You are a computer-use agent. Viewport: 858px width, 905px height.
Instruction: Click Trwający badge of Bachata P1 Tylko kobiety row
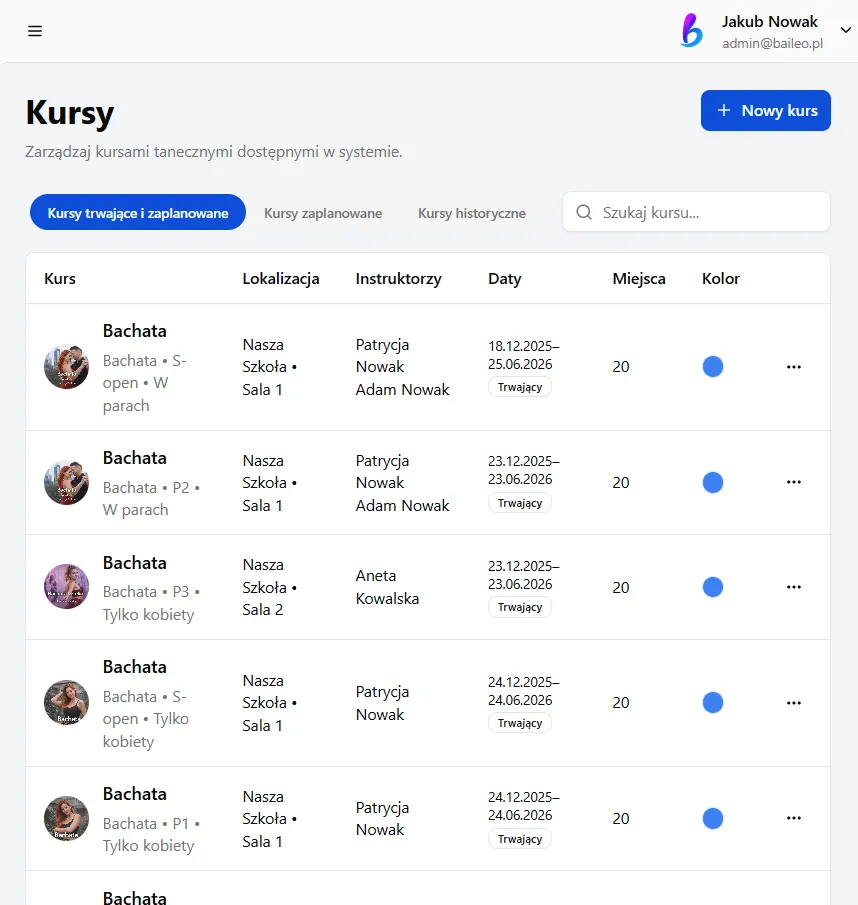tap(520, 839)
